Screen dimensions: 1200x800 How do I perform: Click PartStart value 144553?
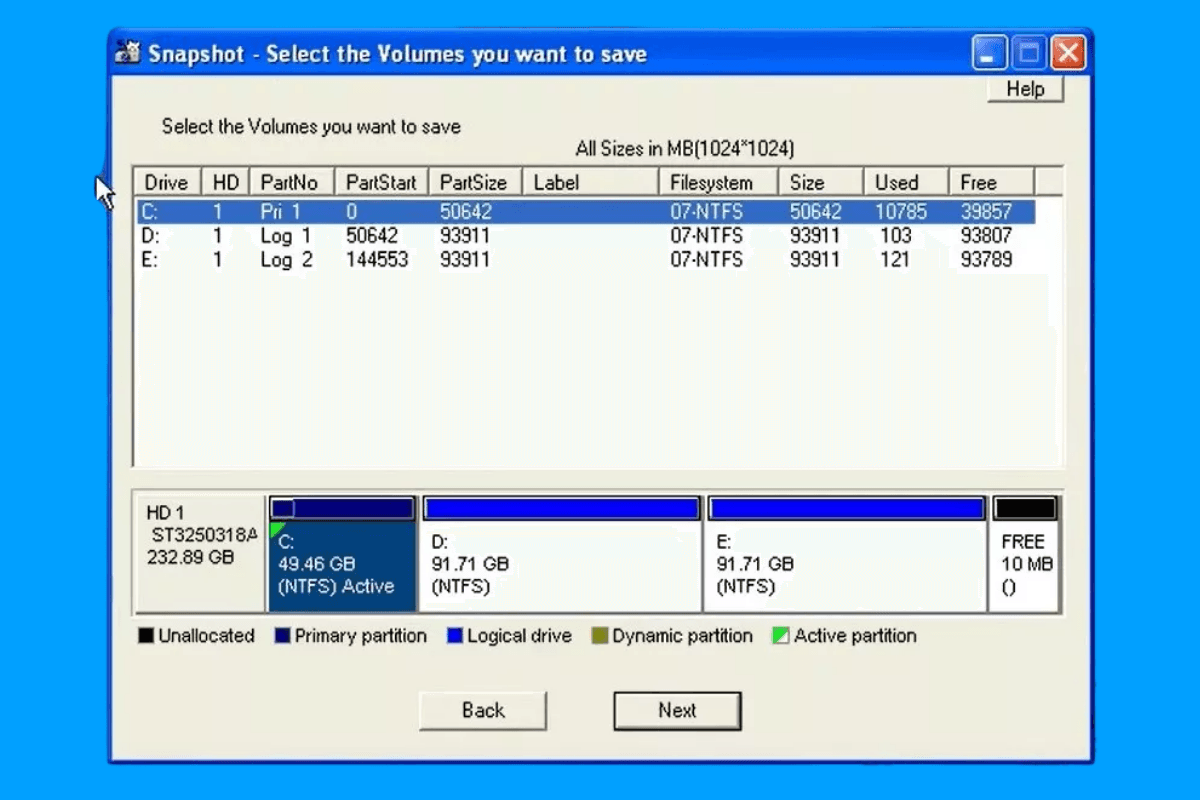(377, 260)
